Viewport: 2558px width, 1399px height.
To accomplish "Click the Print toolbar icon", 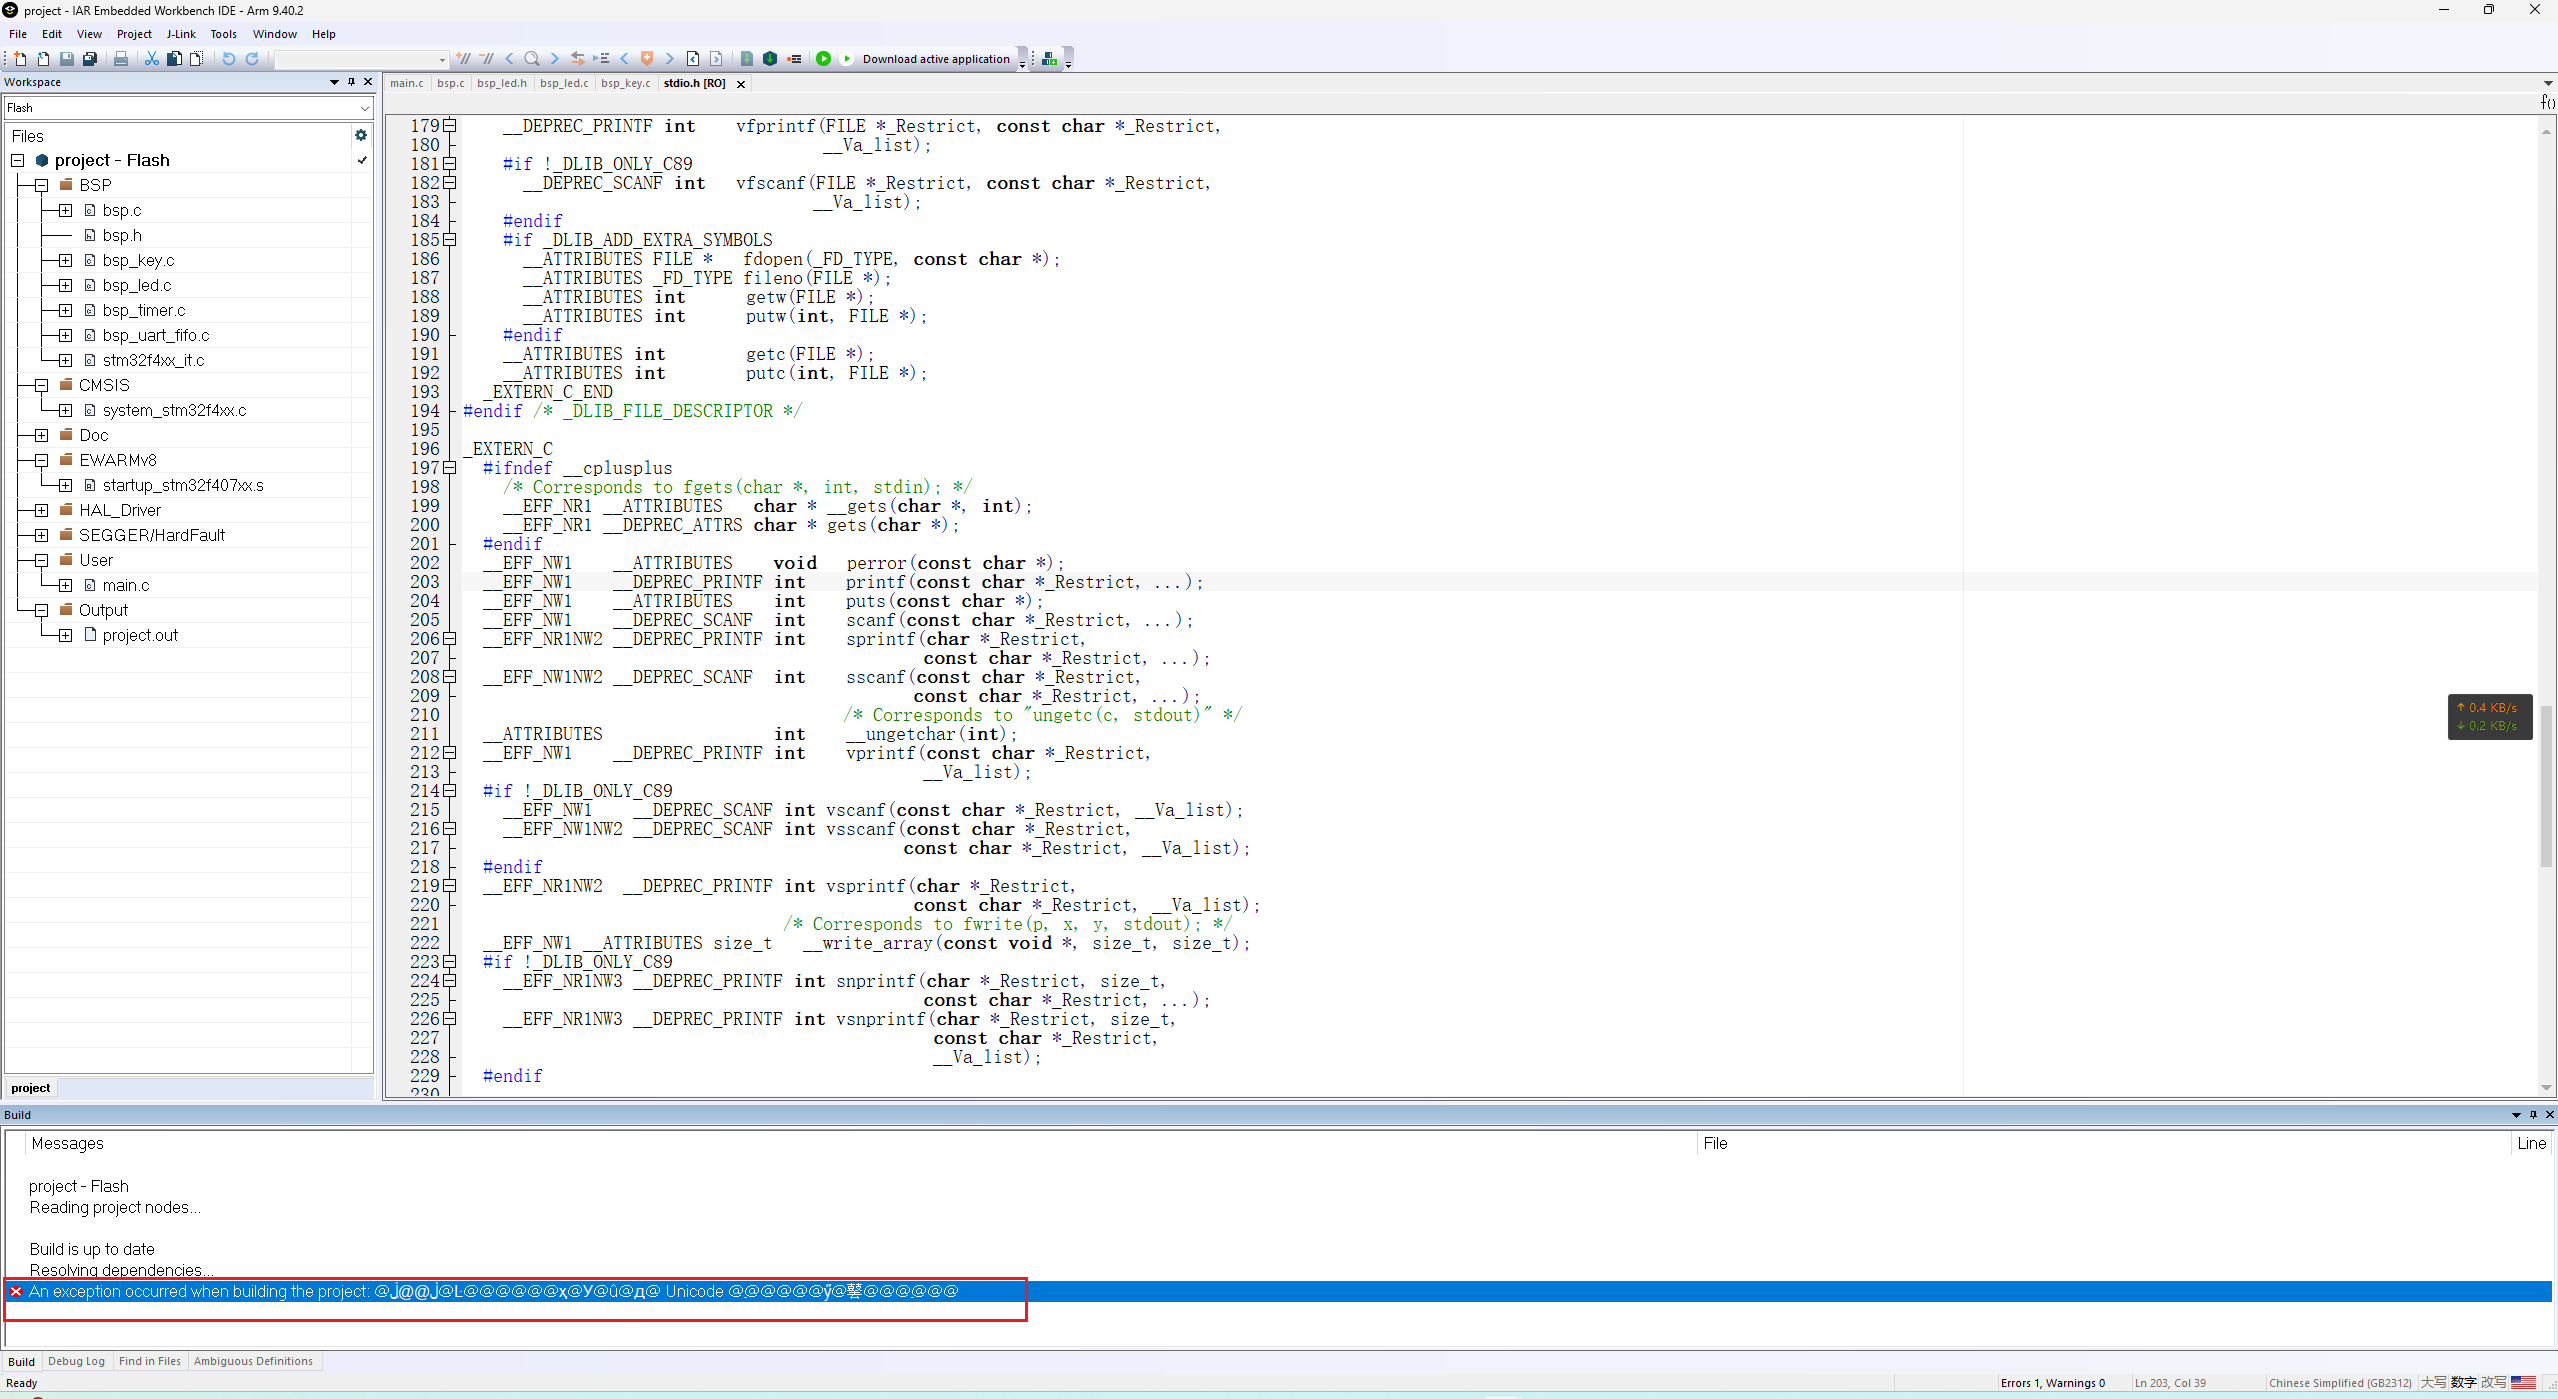I will [x=121, y=59].
